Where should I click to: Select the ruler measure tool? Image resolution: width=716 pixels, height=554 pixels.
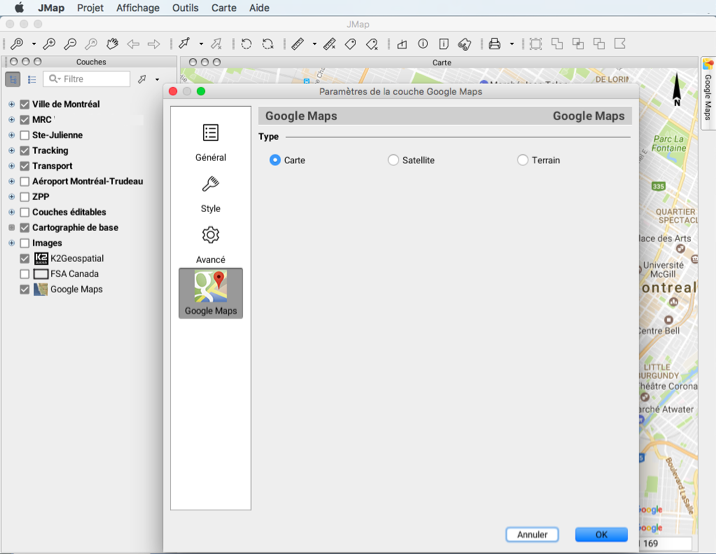coord(298,44)
